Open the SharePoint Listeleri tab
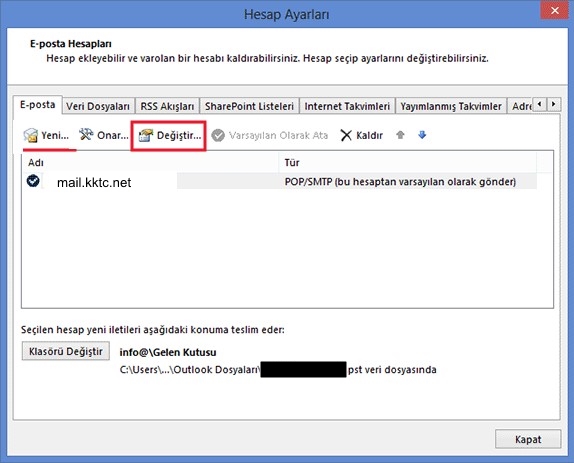574x463 pixels. coord(249,106)
